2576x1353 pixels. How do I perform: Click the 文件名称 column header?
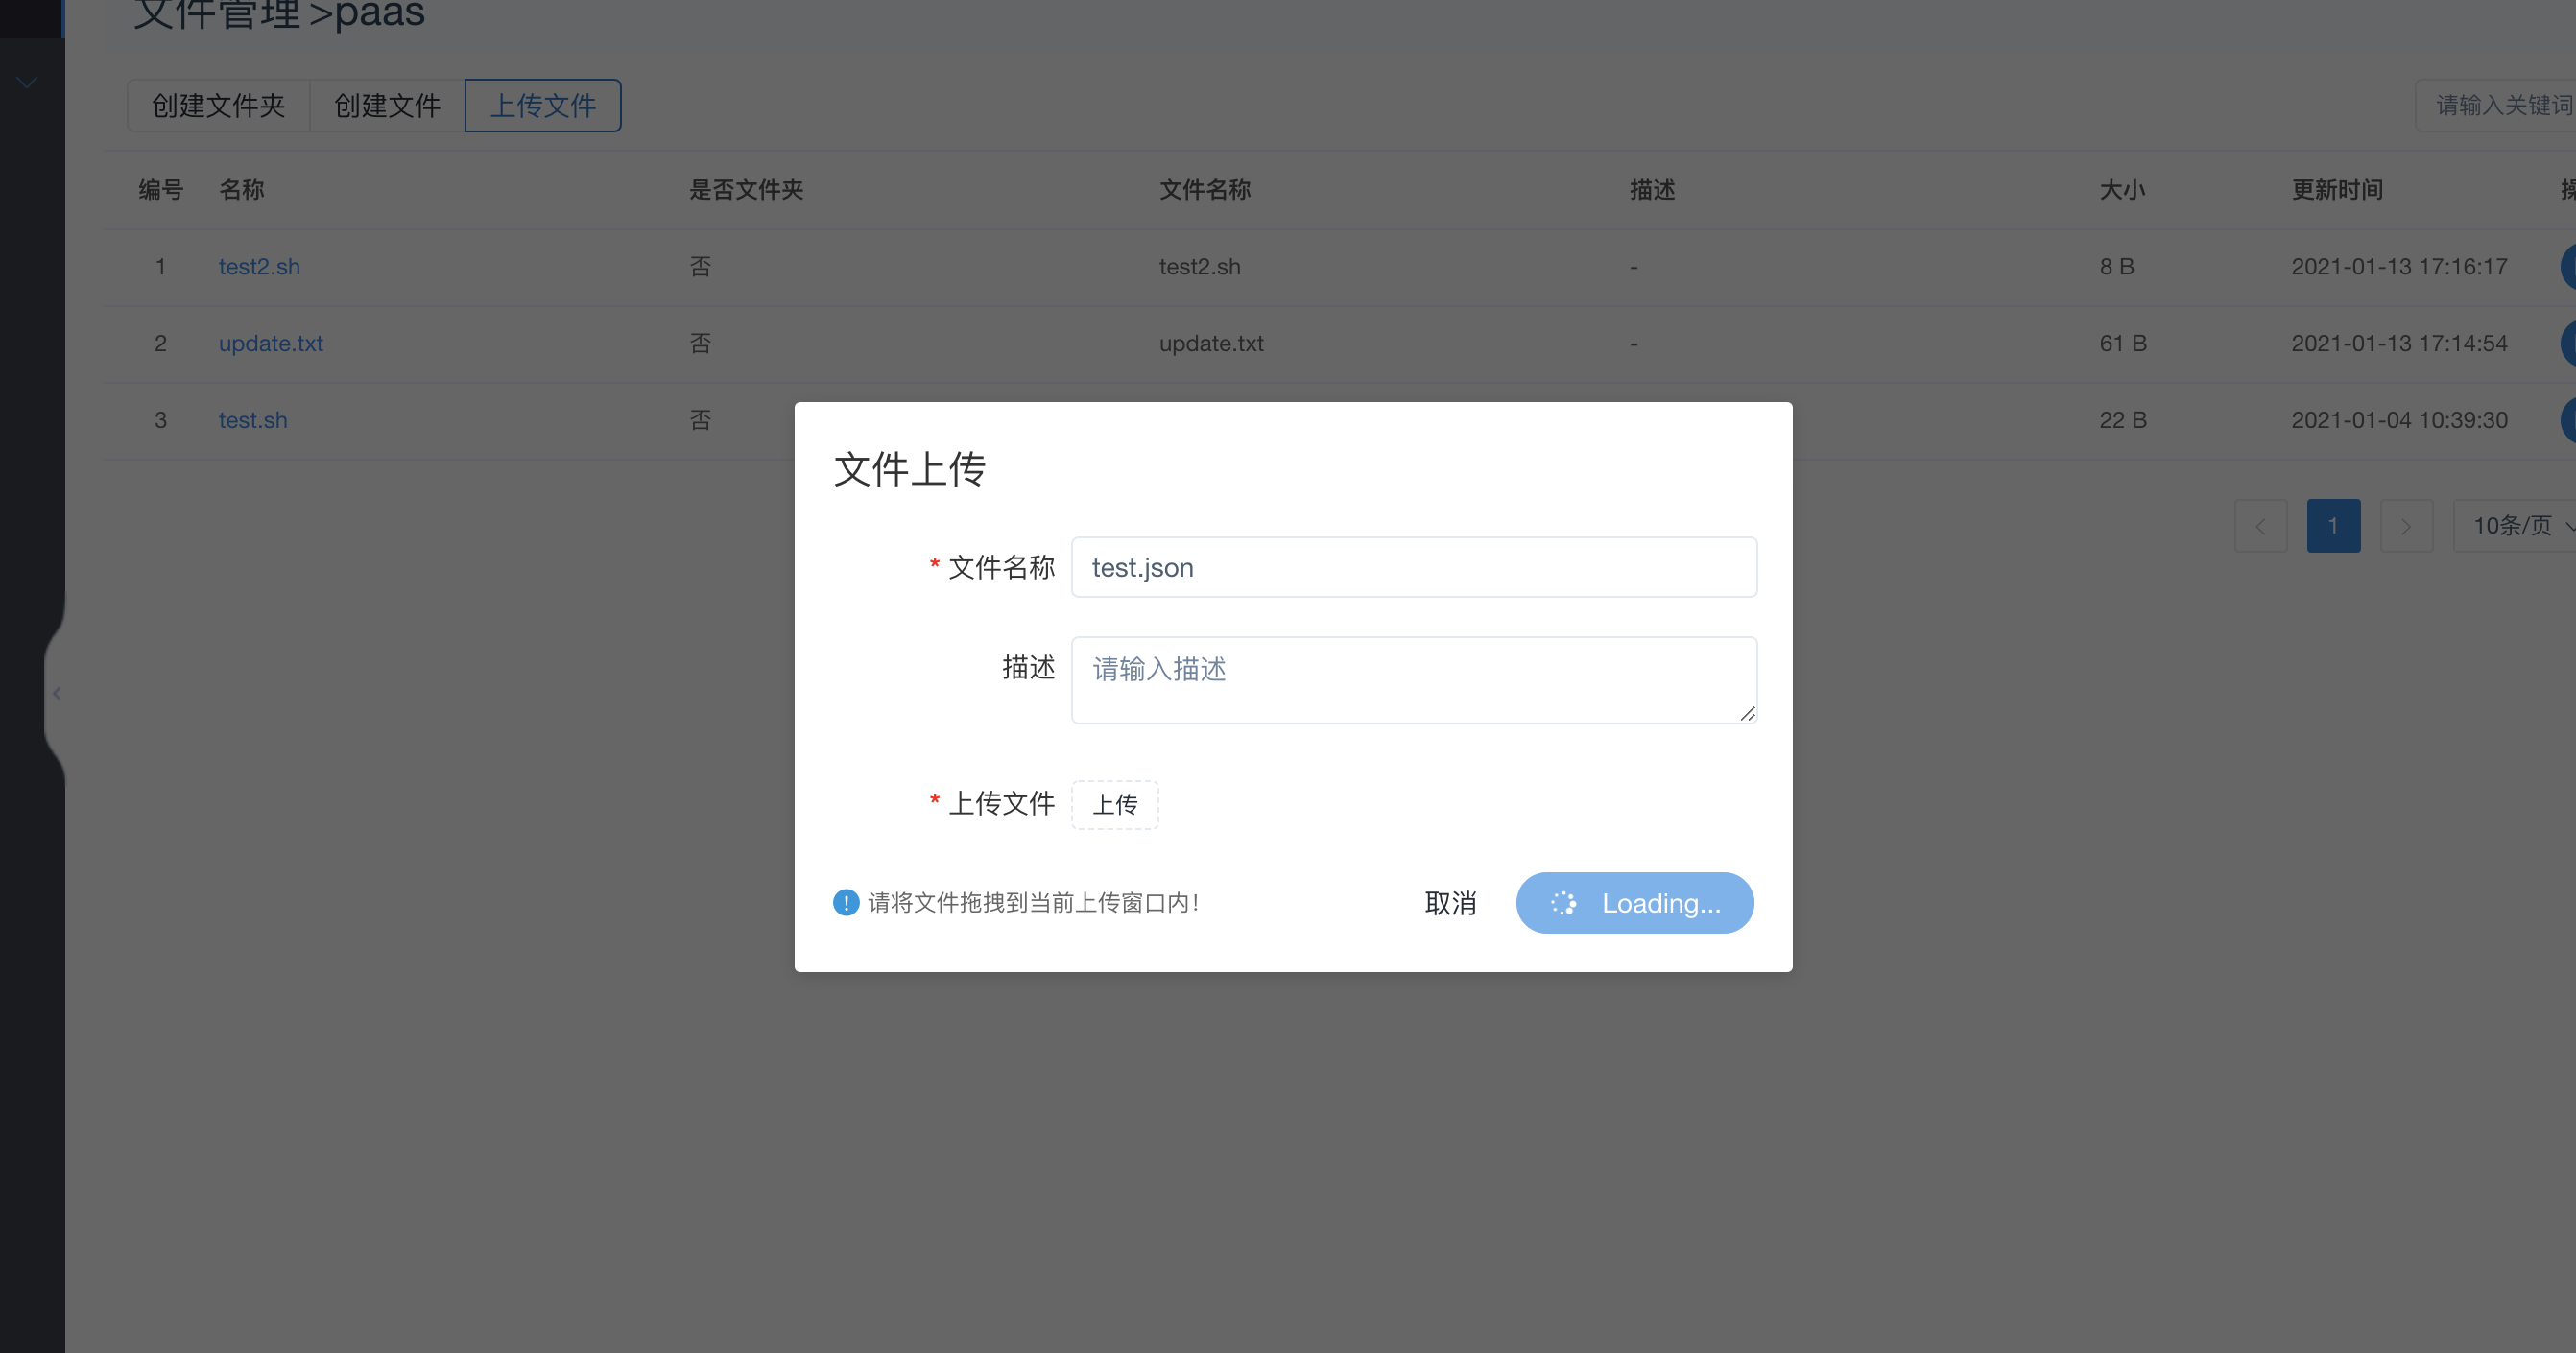pos(1205,190)
